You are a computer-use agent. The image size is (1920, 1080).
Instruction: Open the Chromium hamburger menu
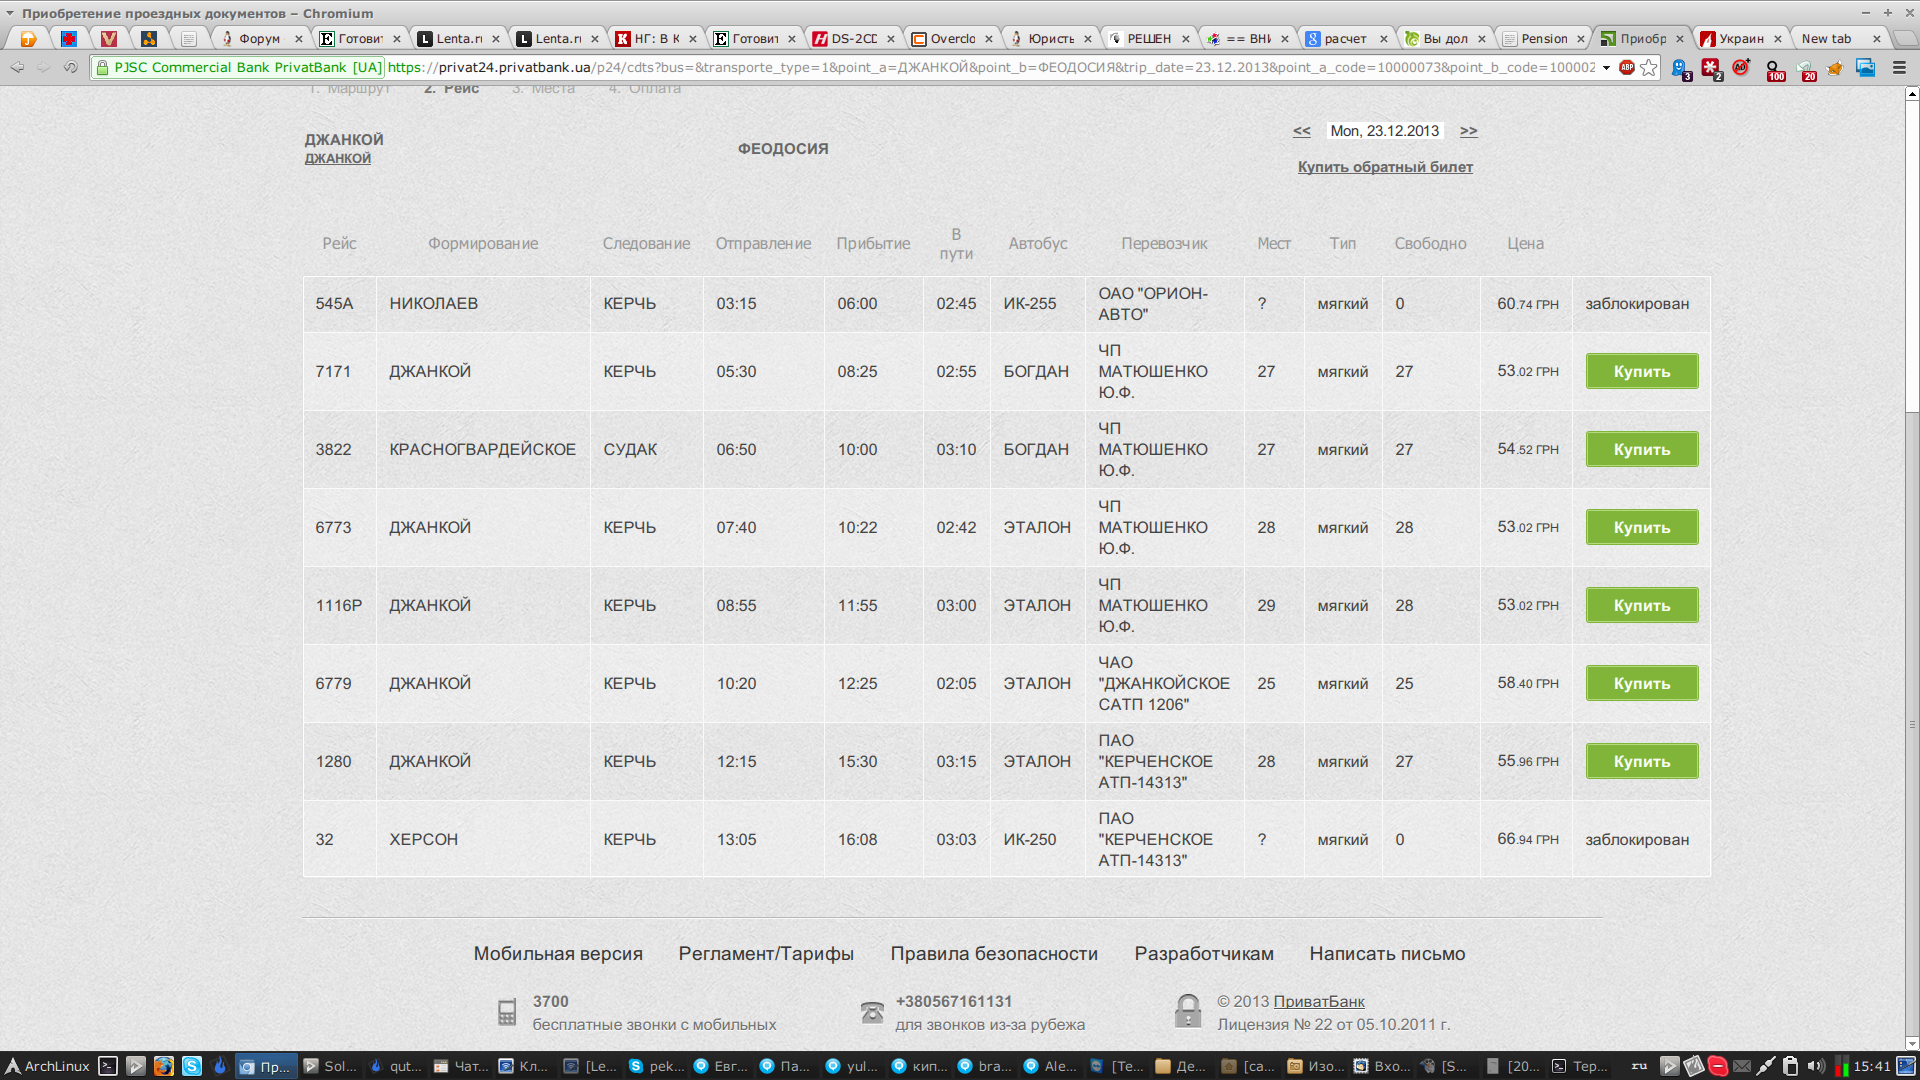(x=1898, y=68)
